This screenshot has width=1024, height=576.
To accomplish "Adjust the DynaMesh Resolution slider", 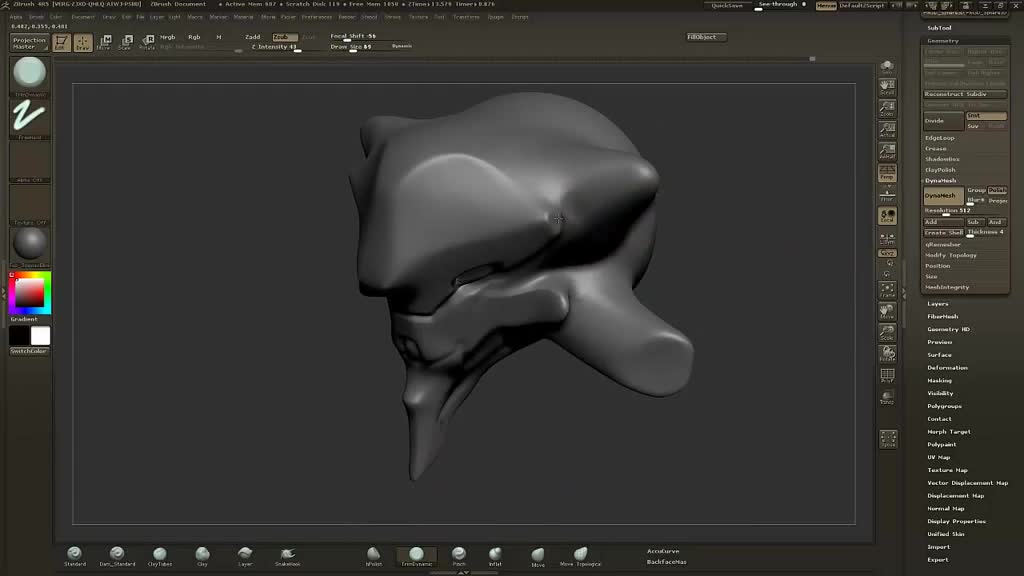I will 965,211.
